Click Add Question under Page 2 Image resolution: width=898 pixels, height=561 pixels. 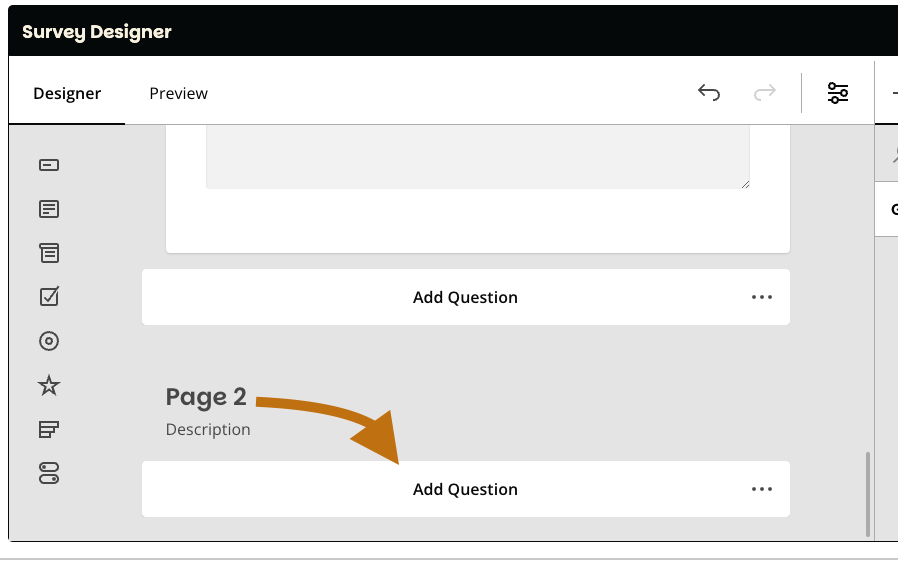[x=465, y=489]
